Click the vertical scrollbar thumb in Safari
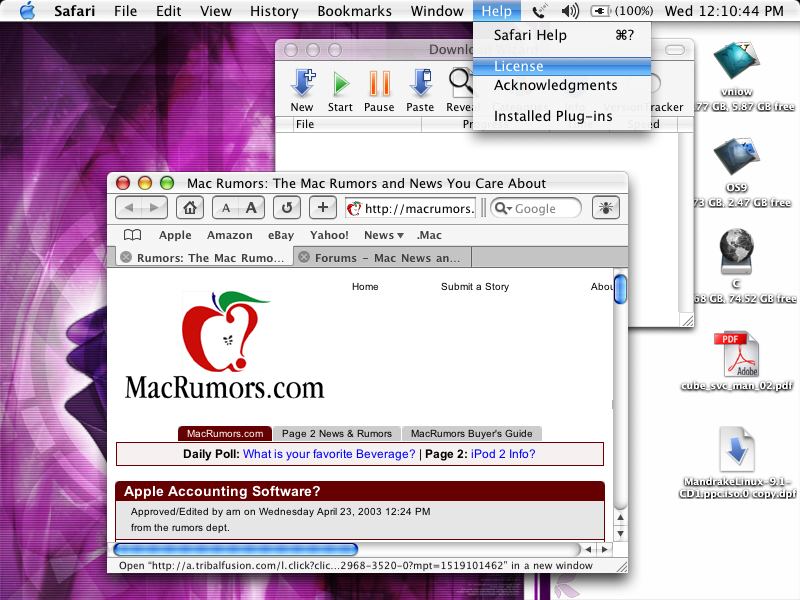The image size is (800, 600). pos(620,289)
